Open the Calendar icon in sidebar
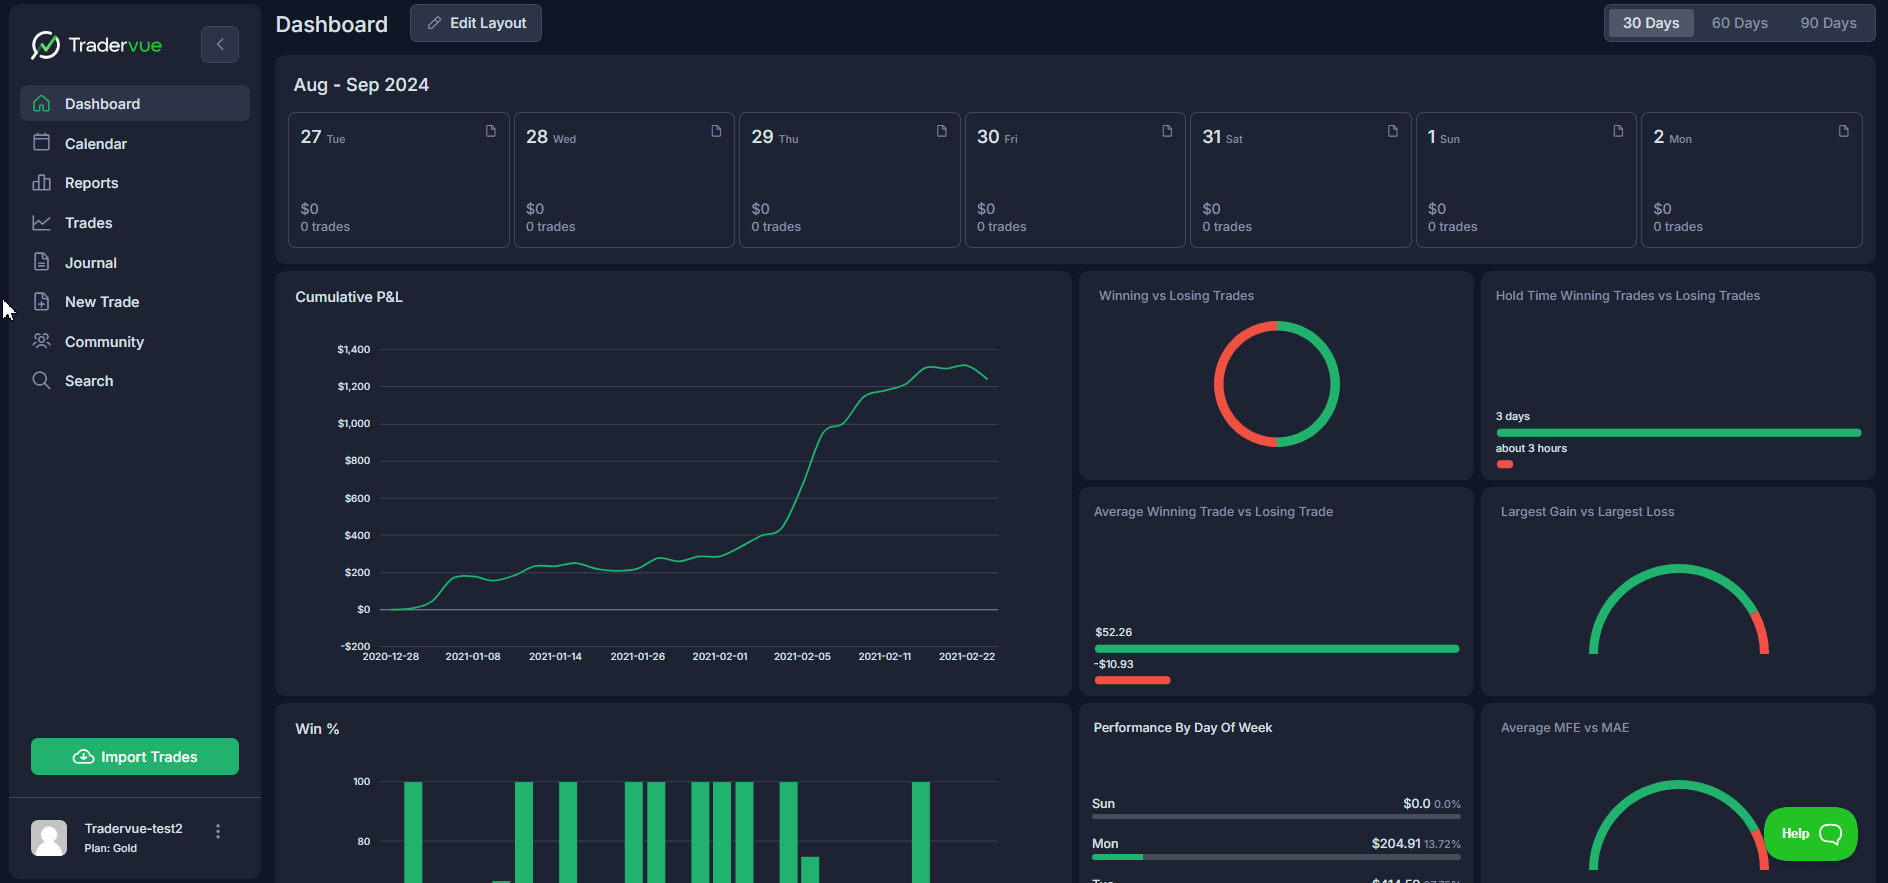 41,143
